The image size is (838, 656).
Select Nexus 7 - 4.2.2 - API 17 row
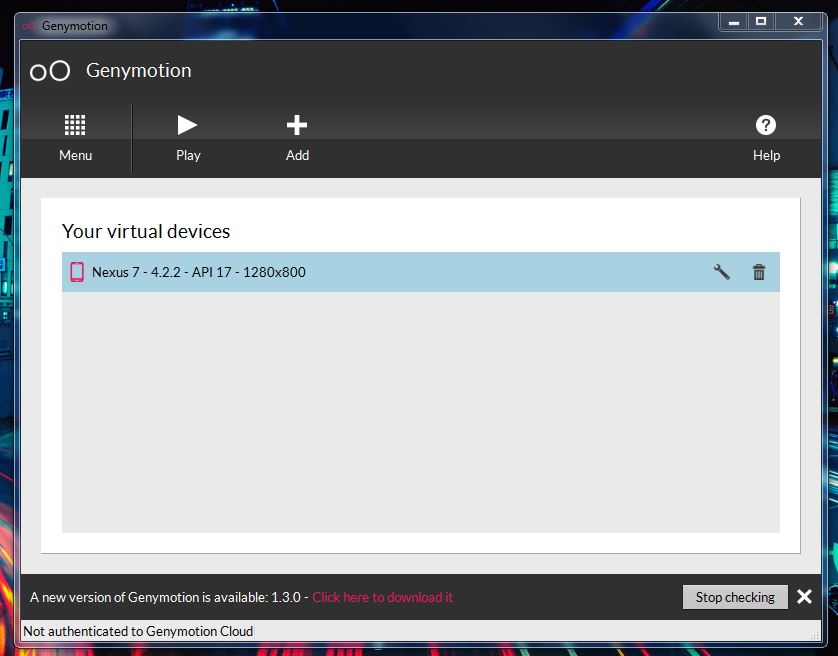421,272
